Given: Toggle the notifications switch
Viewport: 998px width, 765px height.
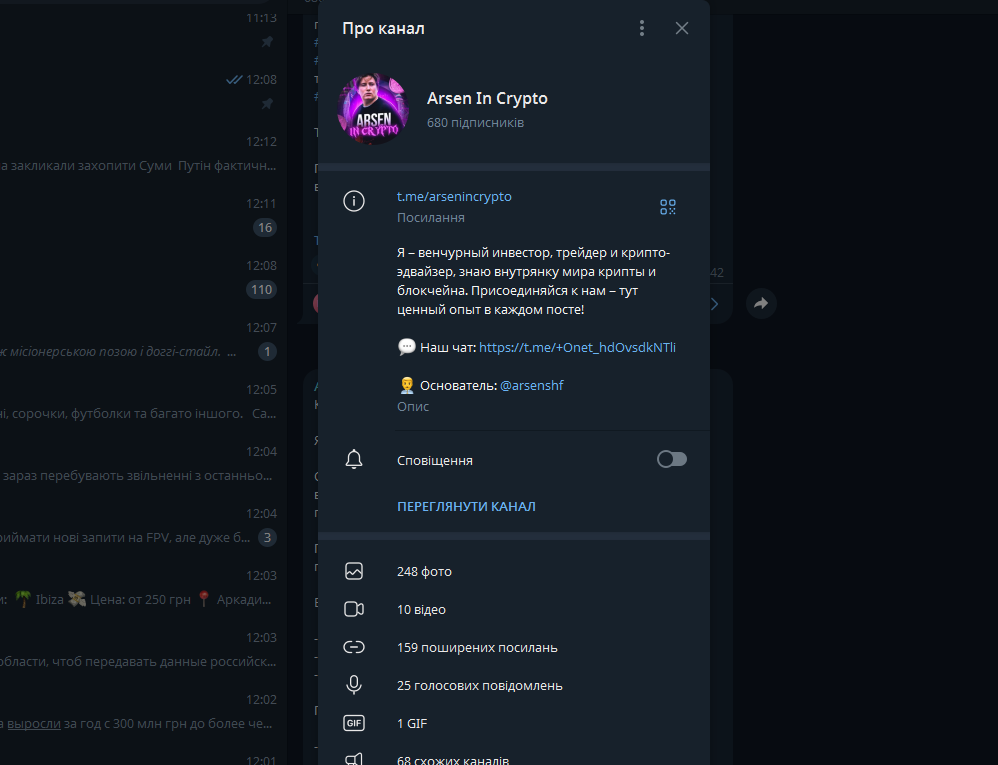Looking at the screenshot, I should coord(671,460).
